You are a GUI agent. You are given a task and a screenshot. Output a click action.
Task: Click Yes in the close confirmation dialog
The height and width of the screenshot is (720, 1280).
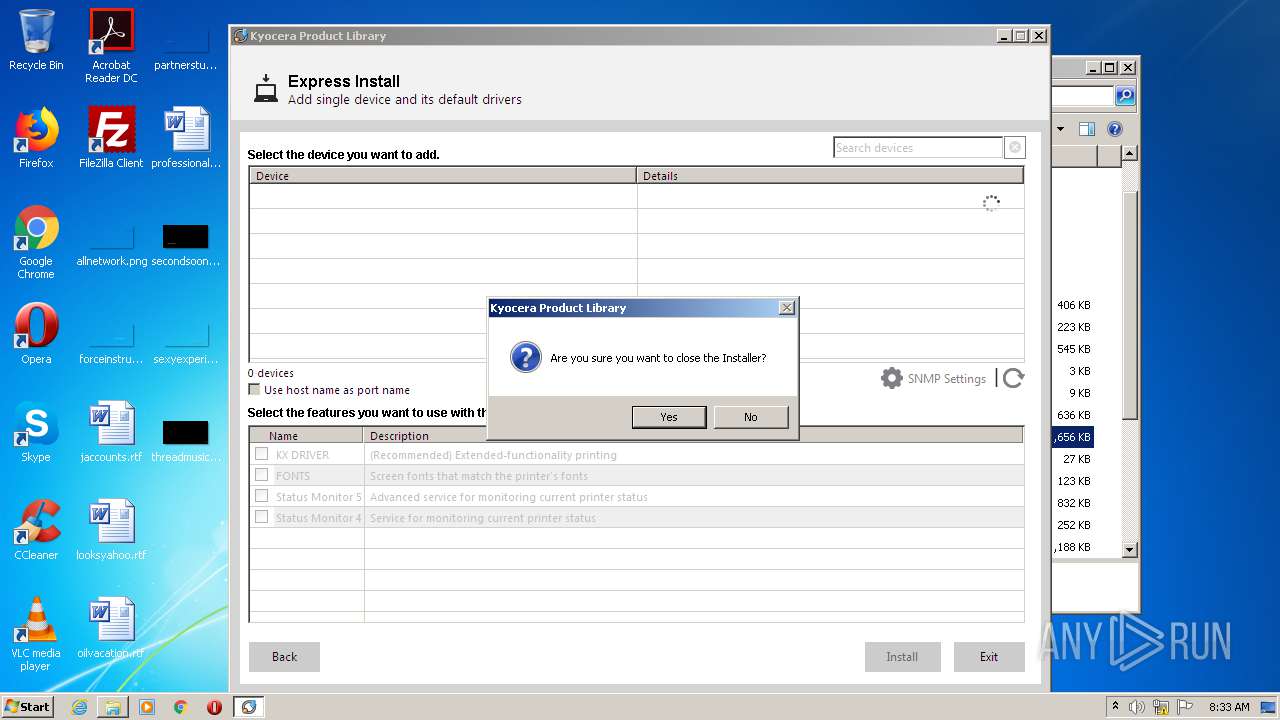669,417
